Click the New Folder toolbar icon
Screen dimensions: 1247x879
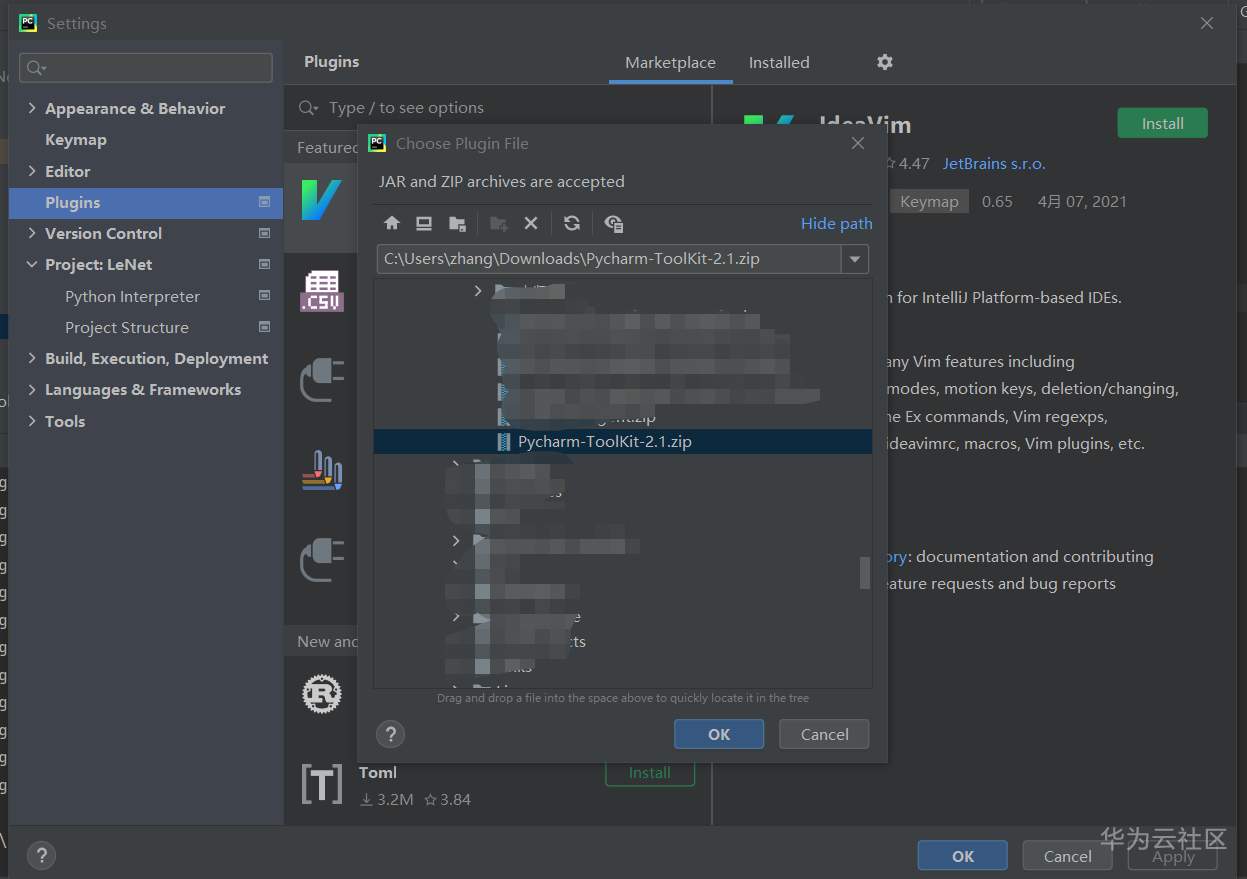point(498,223)
